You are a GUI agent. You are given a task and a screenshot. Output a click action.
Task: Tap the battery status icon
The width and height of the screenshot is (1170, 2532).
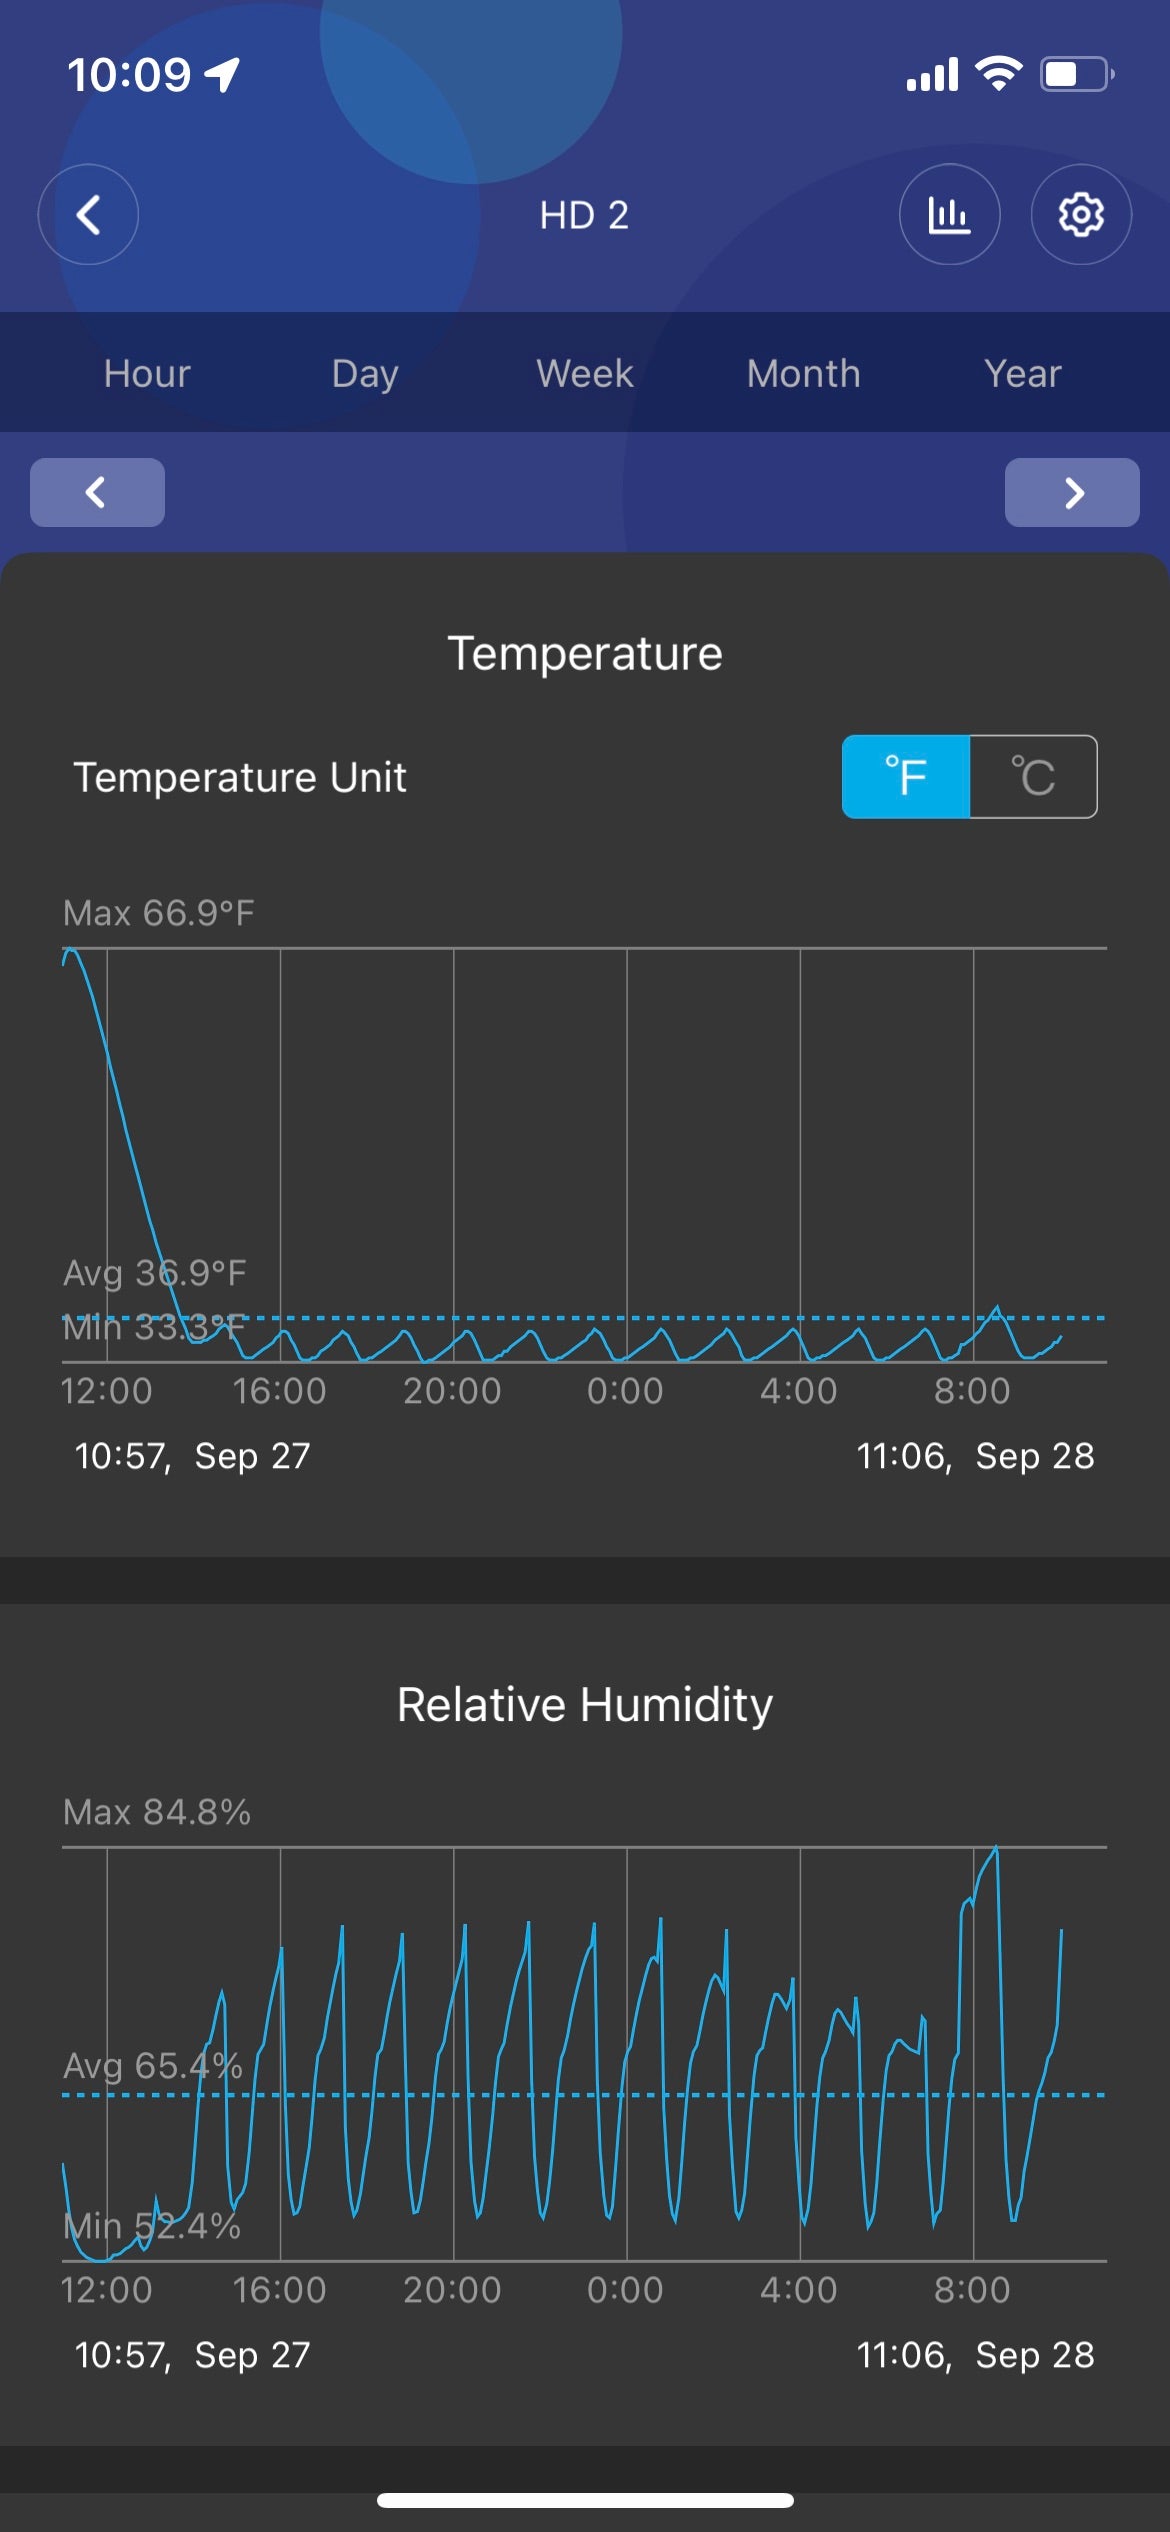click(x=1077, y=74)
